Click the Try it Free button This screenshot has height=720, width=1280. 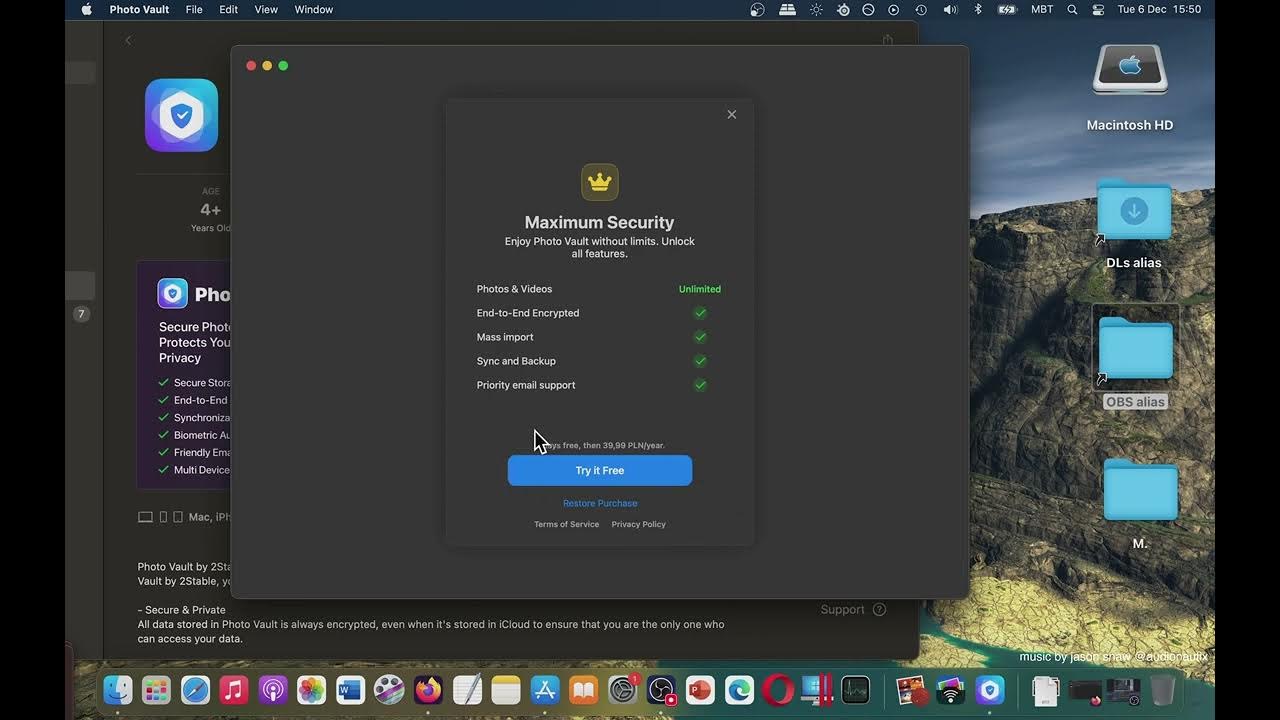600,470
